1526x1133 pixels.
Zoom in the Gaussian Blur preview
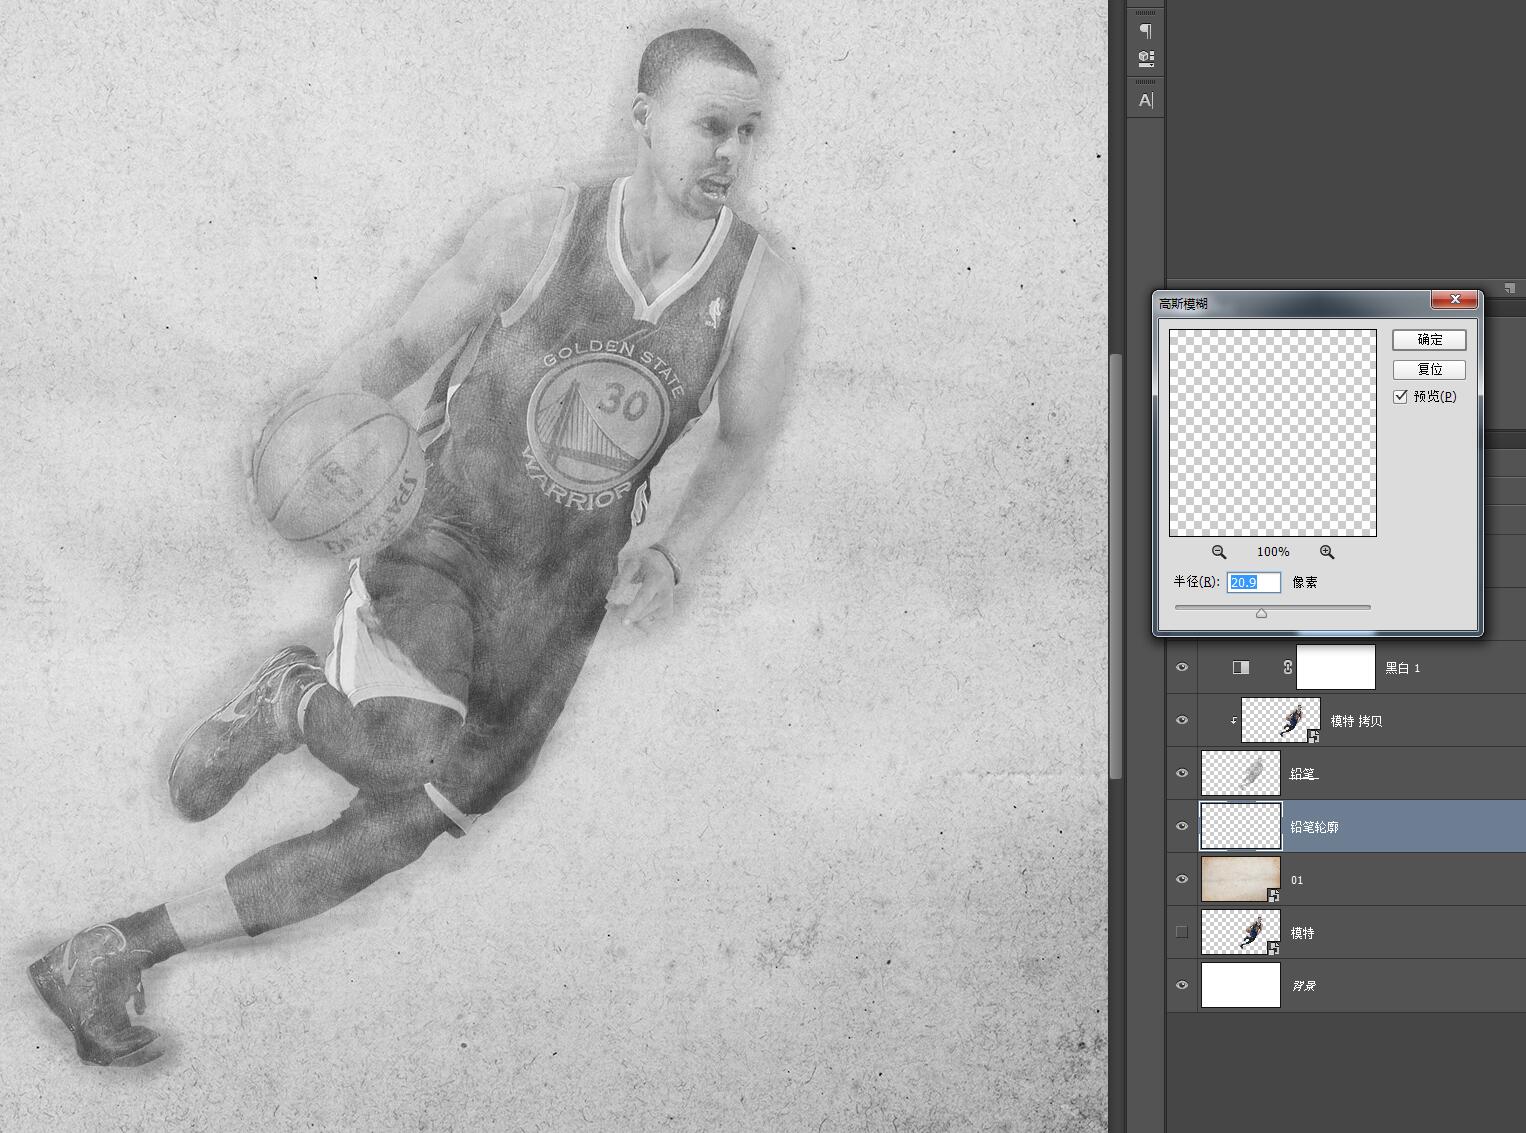[x=1327, y=552]
